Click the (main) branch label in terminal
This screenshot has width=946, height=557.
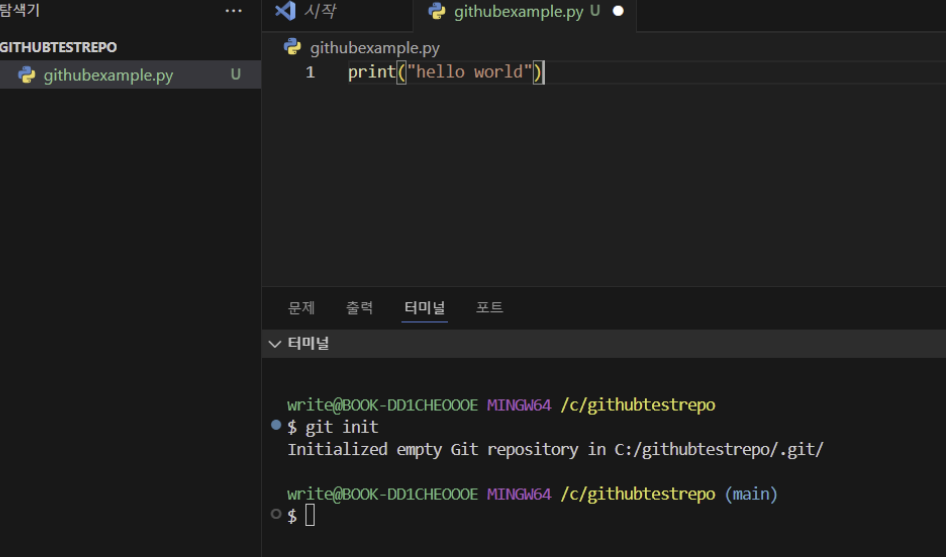click(x=751, y=494)
